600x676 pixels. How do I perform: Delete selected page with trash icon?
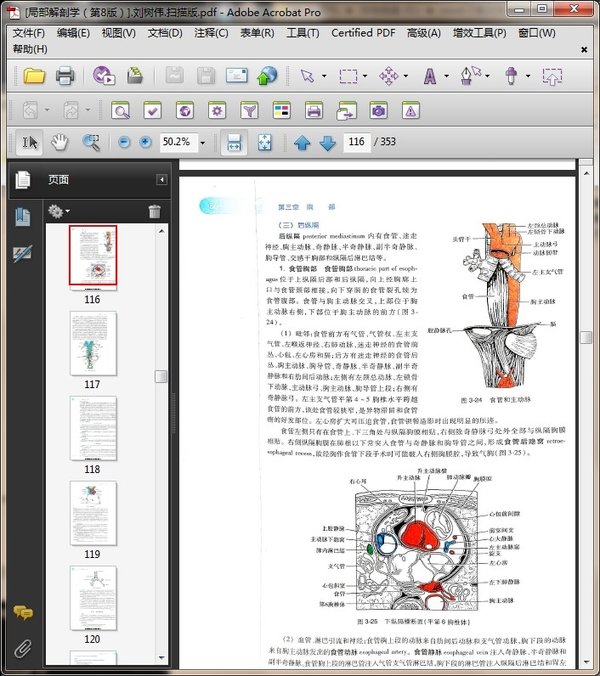(x=154, y=211)
